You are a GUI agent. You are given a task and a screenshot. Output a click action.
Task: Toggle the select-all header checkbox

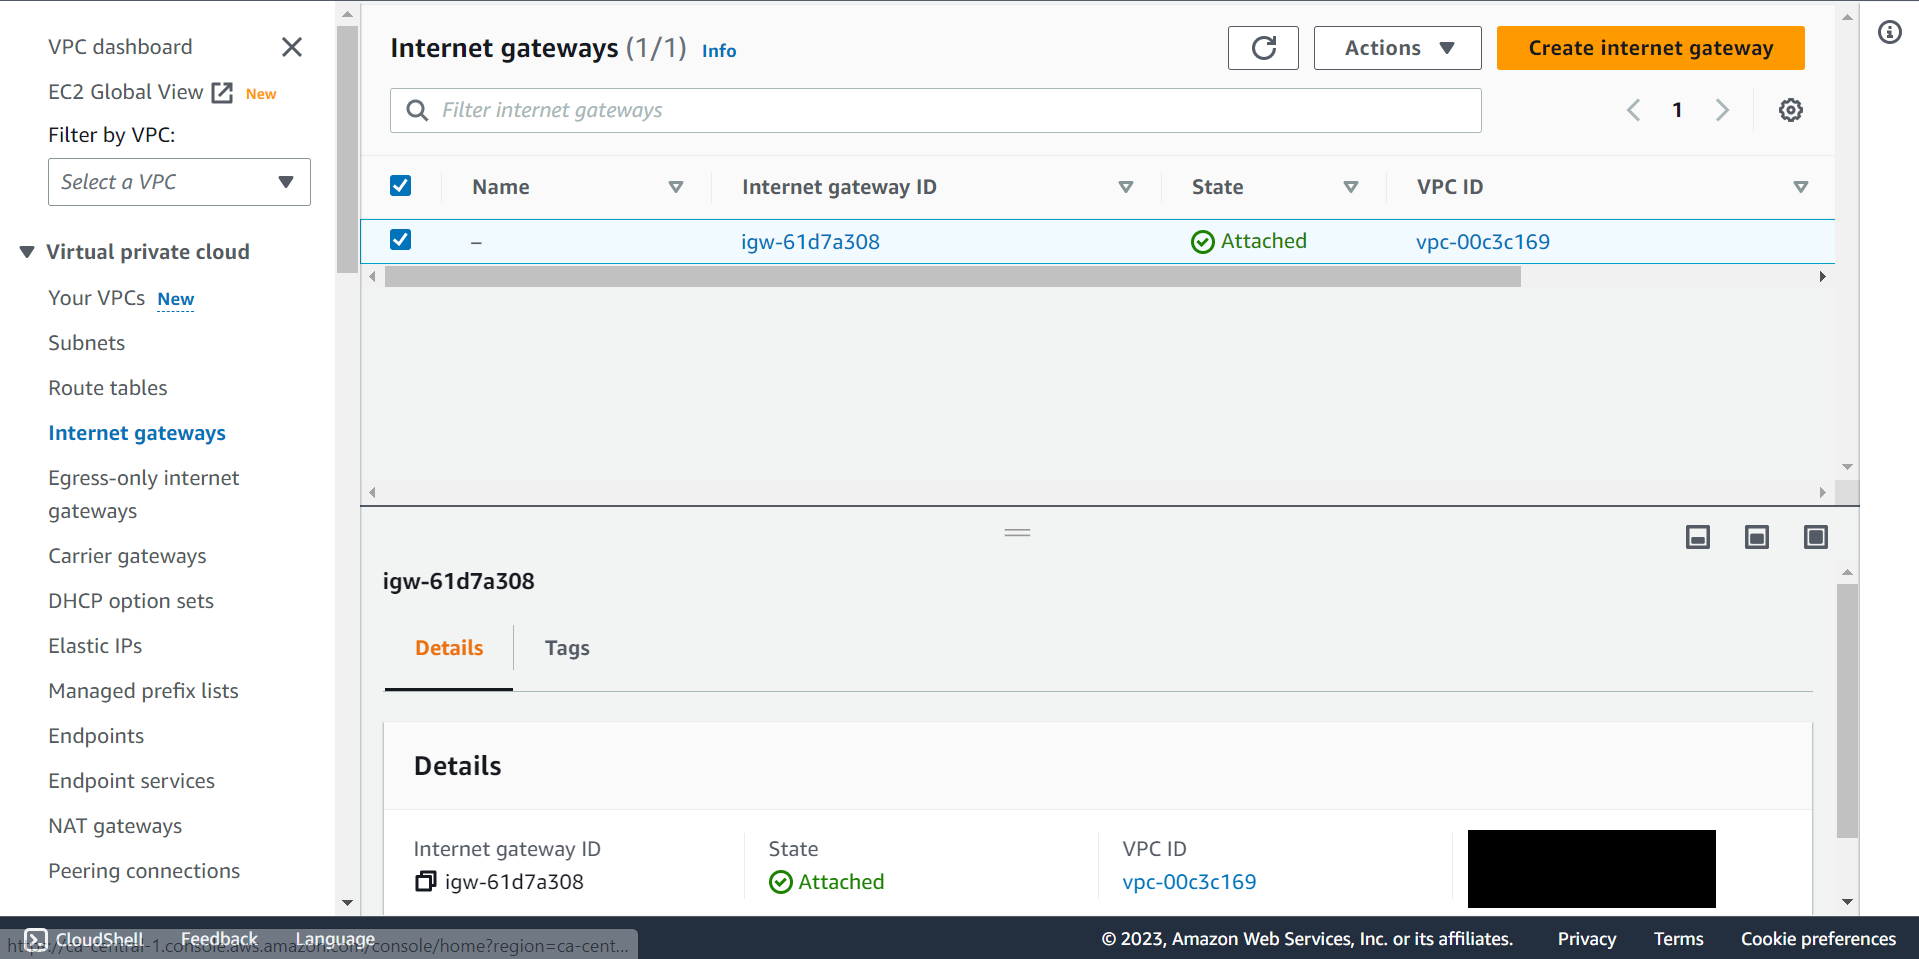400,186
